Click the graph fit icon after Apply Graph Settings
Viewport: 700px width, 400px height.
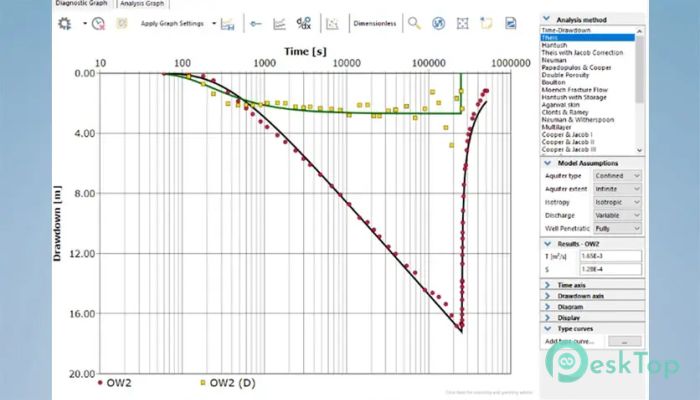228,24
